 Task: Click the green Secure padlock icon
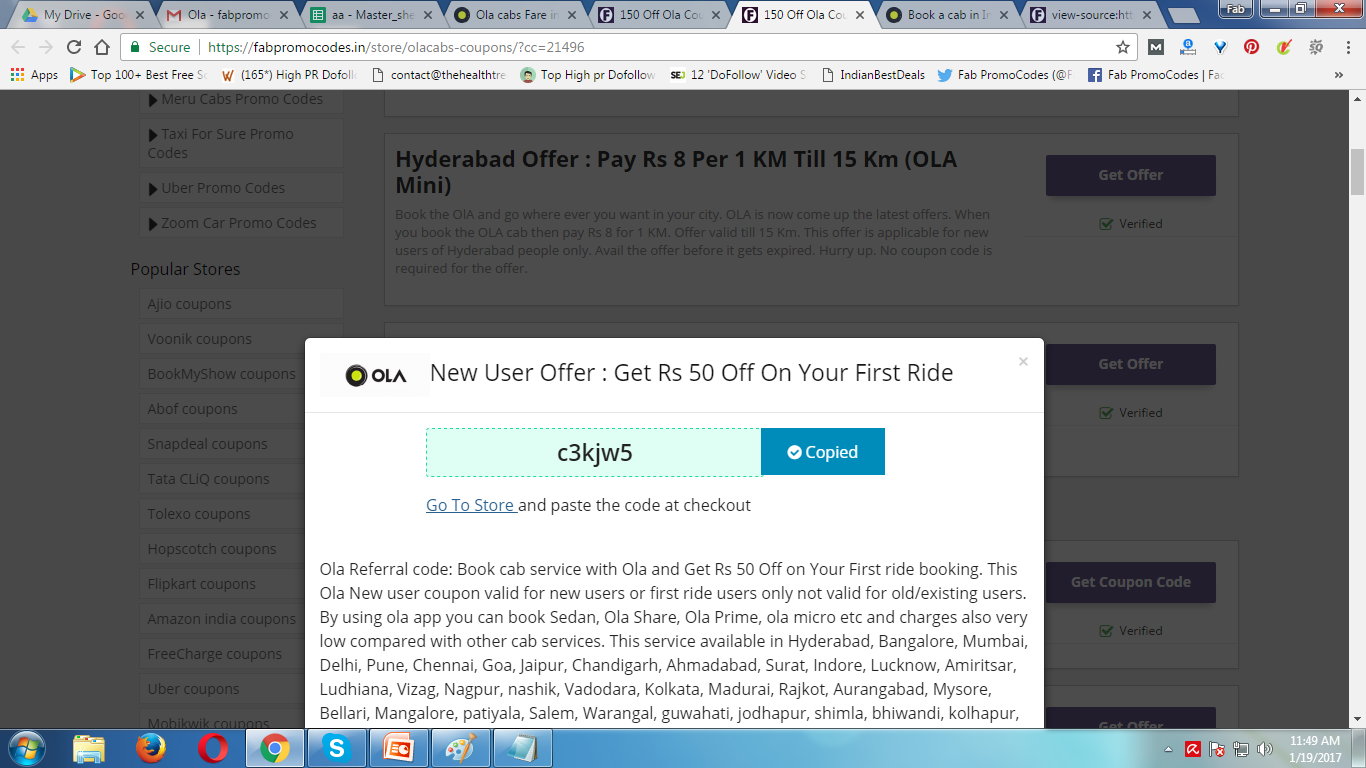click(135, 47)
